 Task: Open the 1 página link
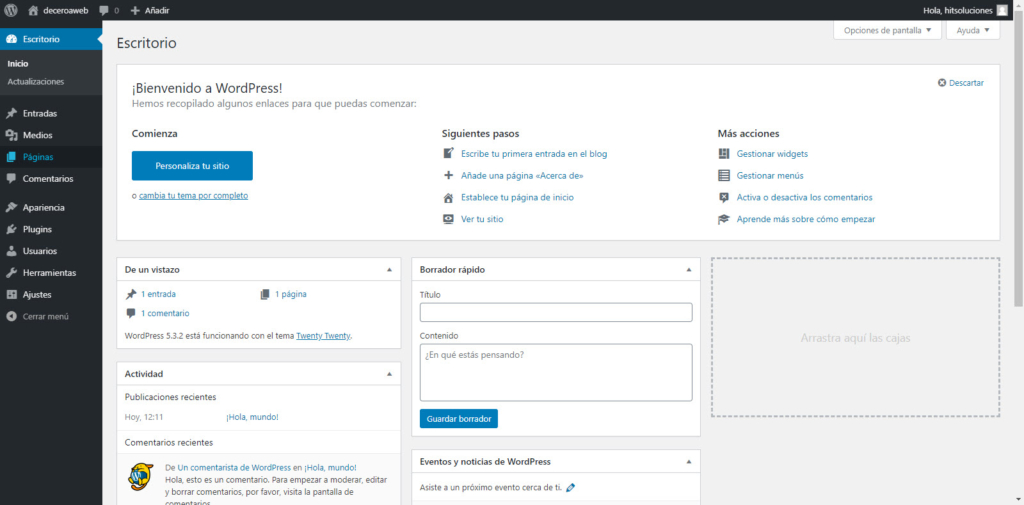[x=291, y=294]
